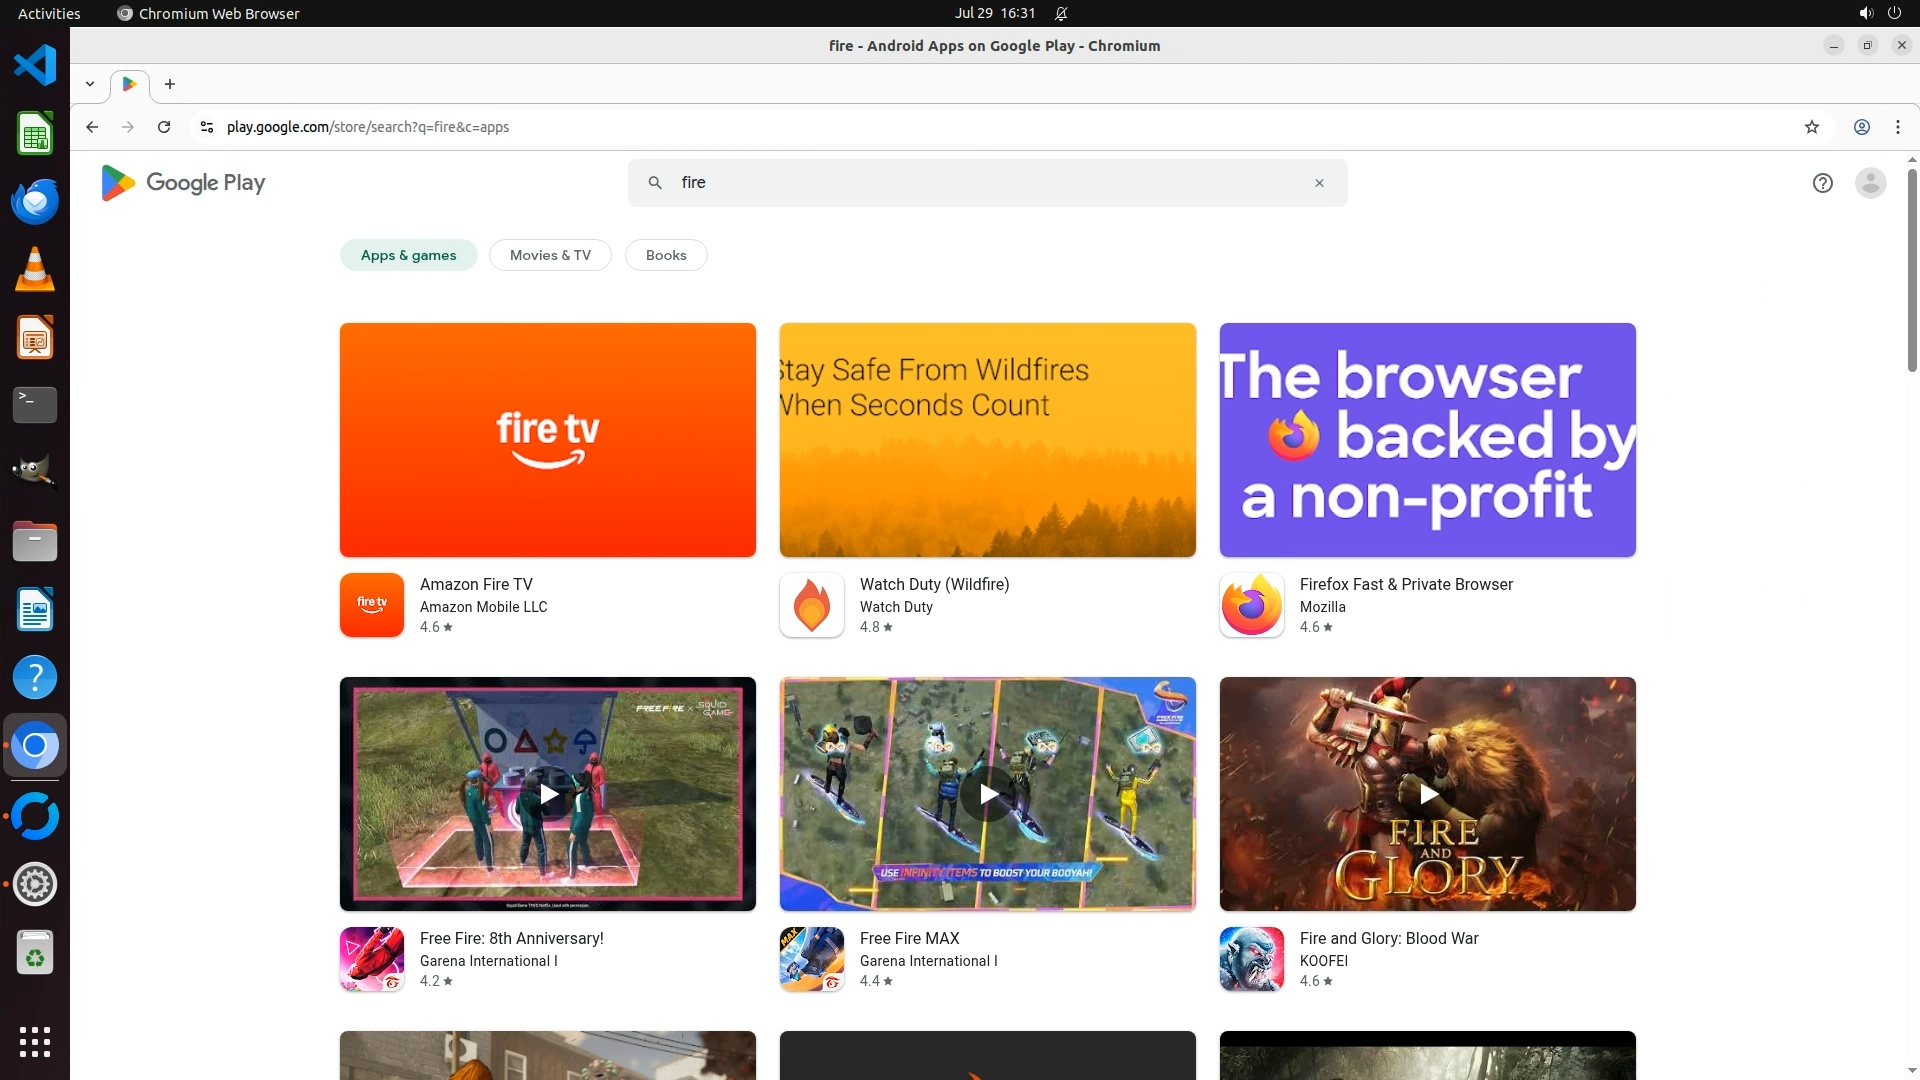Viewport: 1920px width, 1080px height.
Task: Click the Free Fire MAX app icon
Action: coord(811,959)
